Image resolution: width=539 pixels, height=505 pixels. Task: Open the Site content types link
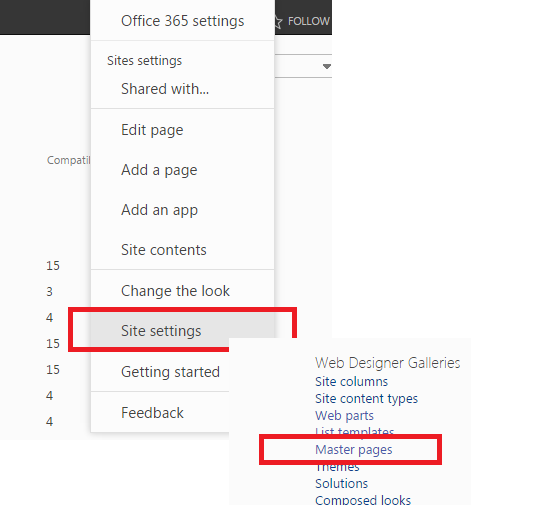pos(366,398)
